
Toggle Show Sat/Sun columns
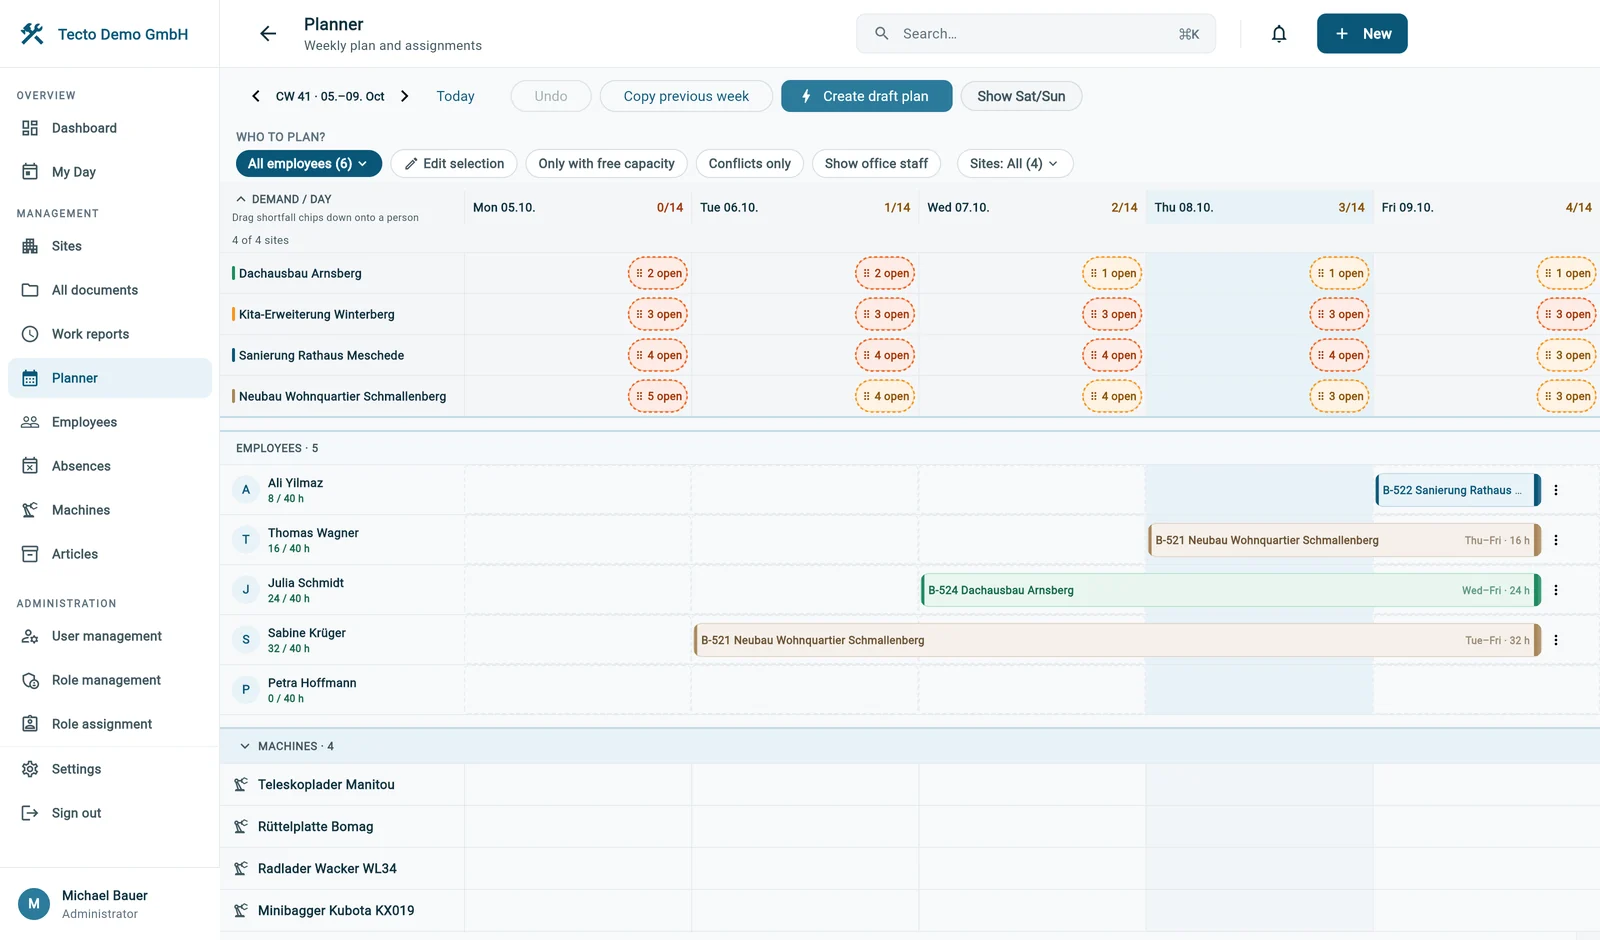pyautogui.click(x=1021, y=96)
